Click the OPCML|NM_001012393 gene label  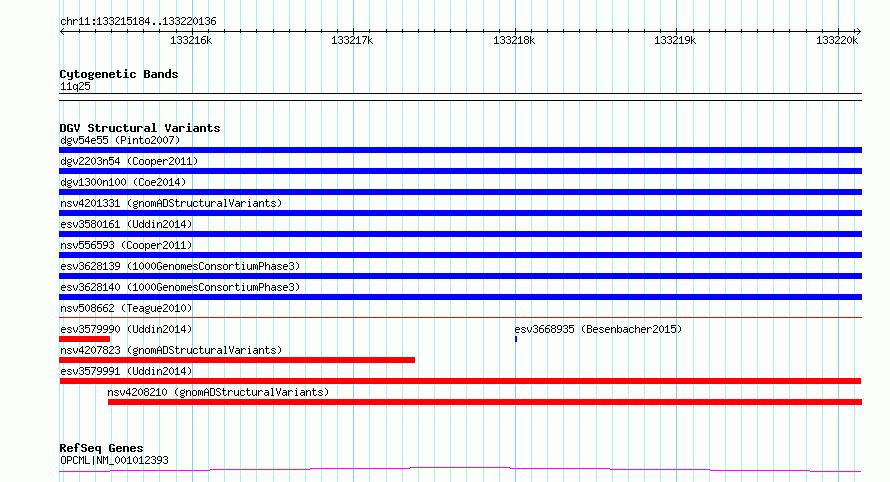(x=114, y=460)
